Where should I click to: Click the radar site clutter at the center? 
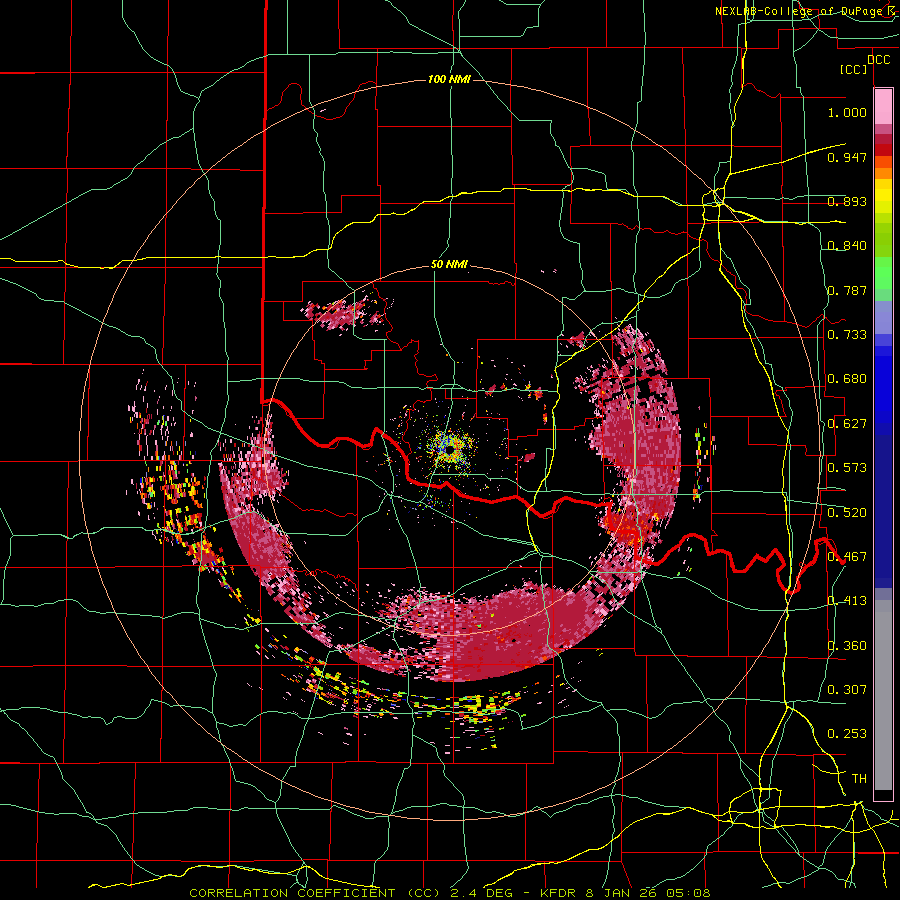[x=449, y=447]
